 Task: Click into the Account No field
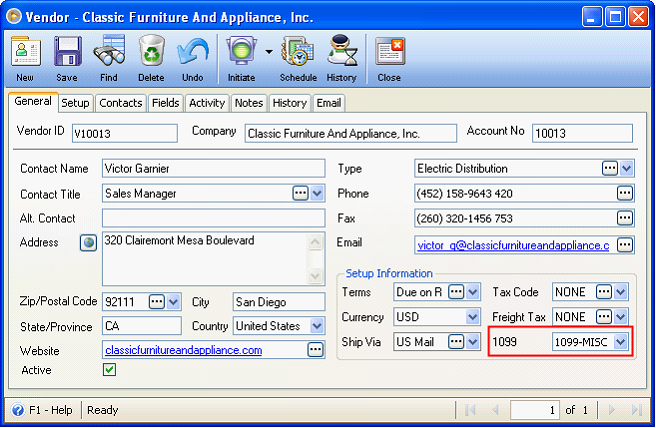(582, 133)
